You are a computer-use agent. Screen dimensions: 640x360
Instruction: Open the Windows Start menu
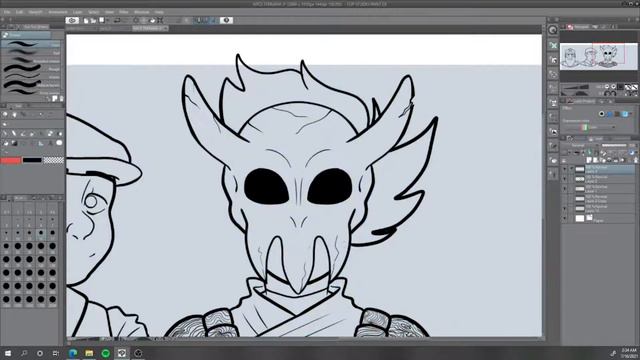click(x=8, y=353)
